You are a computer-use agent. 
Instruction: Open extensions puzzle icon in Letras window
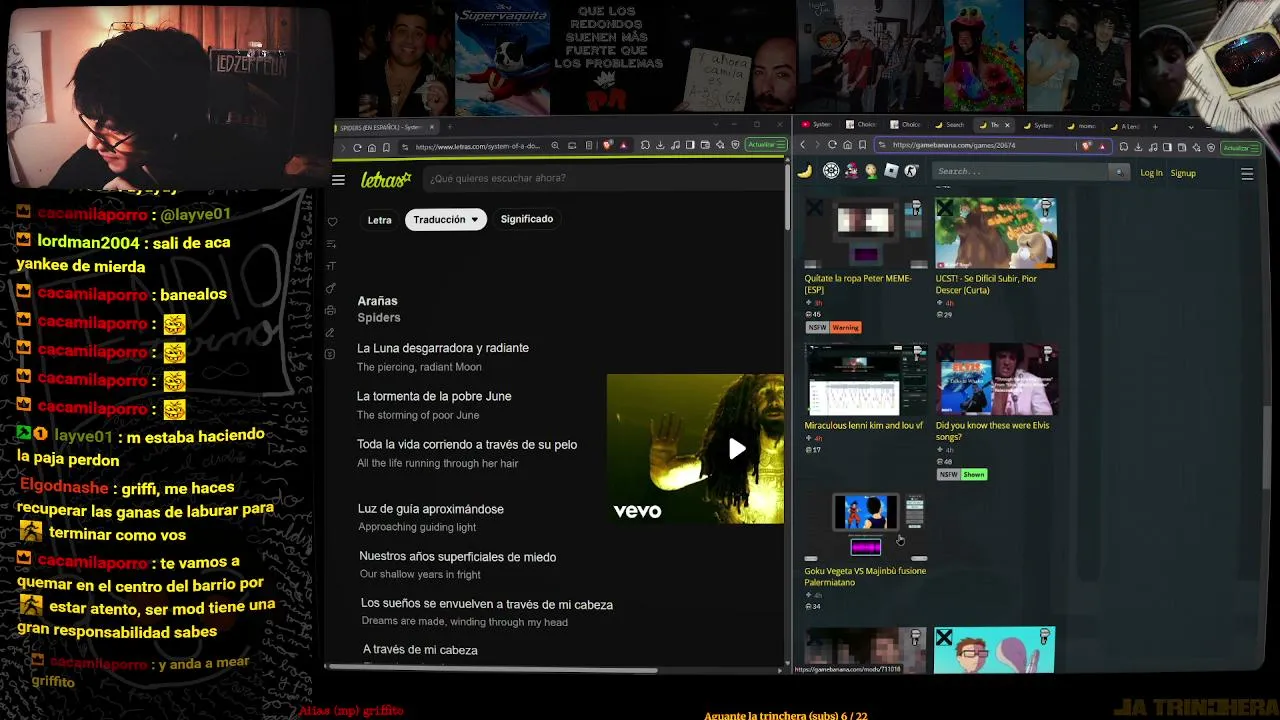click(x=645, y=146)
